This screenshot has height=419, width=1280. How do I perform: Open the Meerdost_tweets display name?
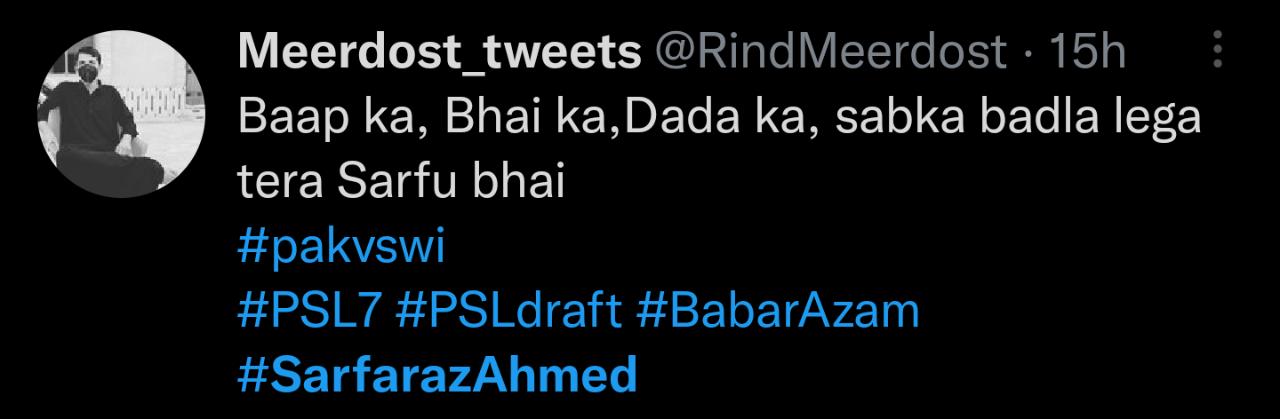point(439,53)
